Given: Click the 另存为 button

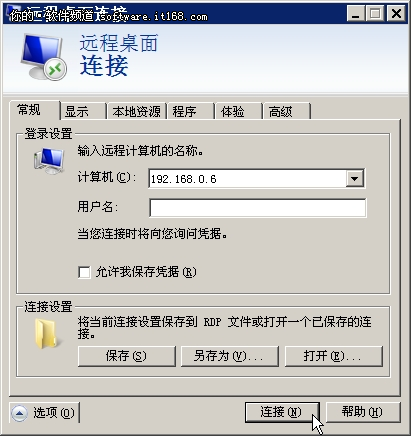Looking at the screenshot, I should tap(230, 356).
